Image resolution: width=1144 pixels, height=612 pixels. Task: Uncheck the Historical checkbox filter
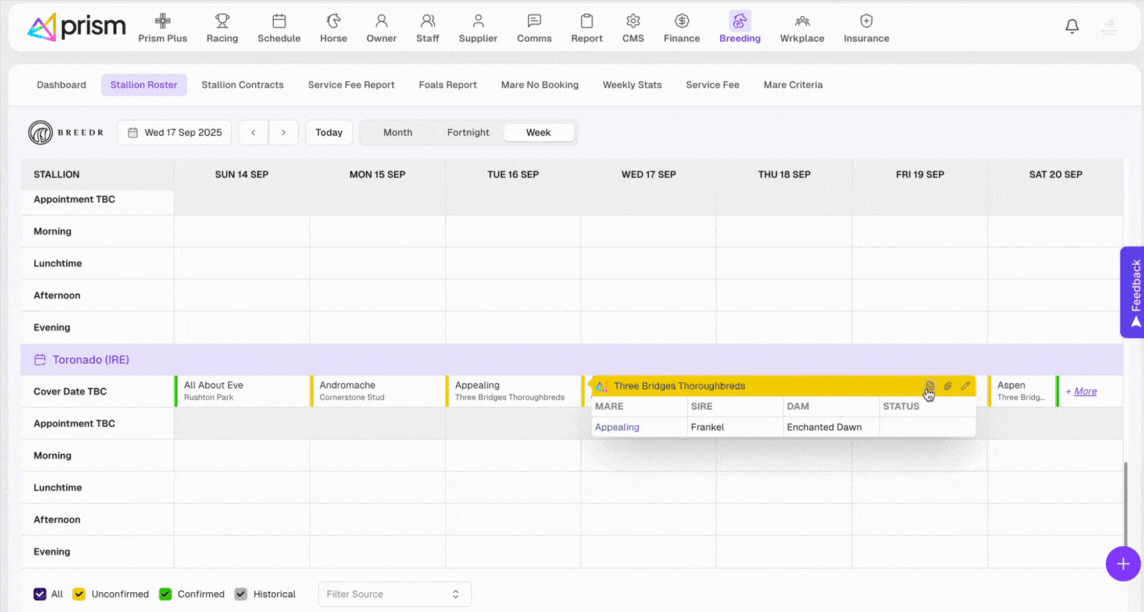[x=240, y=594]
